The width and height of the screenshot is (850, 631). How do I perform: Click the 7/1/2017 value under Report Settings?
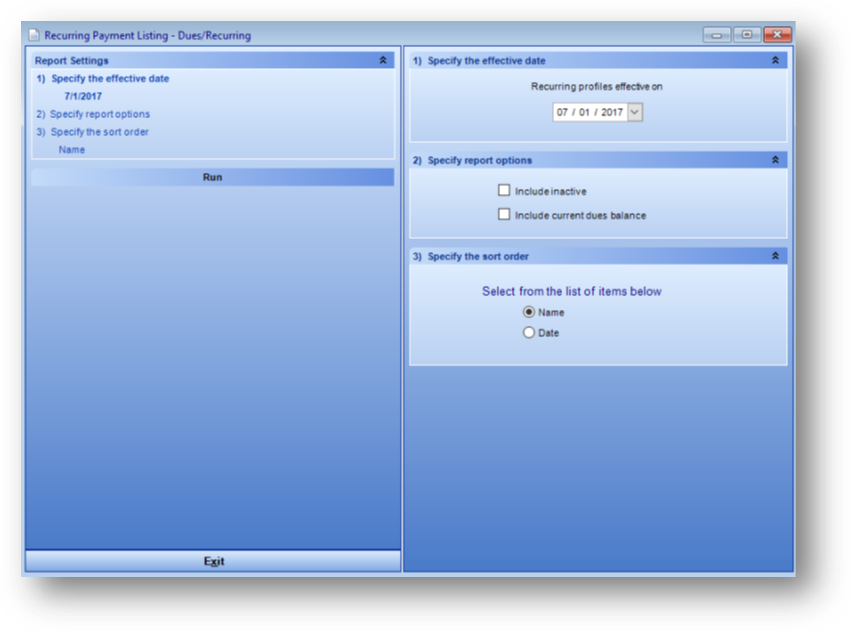(83, 96)
